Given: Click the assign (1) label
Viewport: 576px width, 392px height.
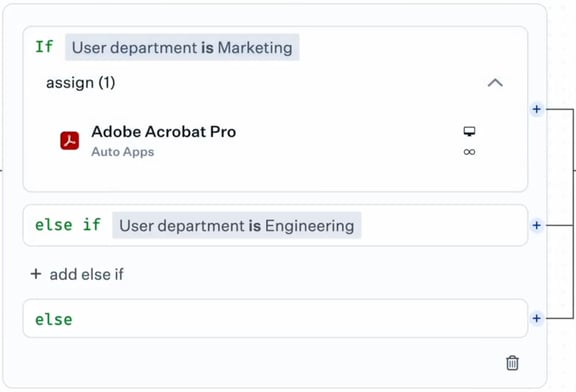Looking at the screenshot, I should click(x=80, y=83).
